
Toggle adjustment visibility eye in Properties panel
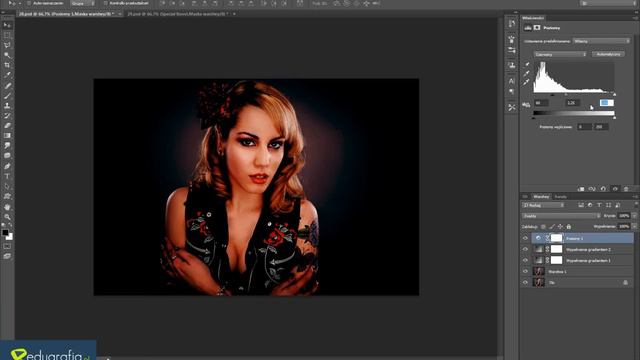click(615, 189)
